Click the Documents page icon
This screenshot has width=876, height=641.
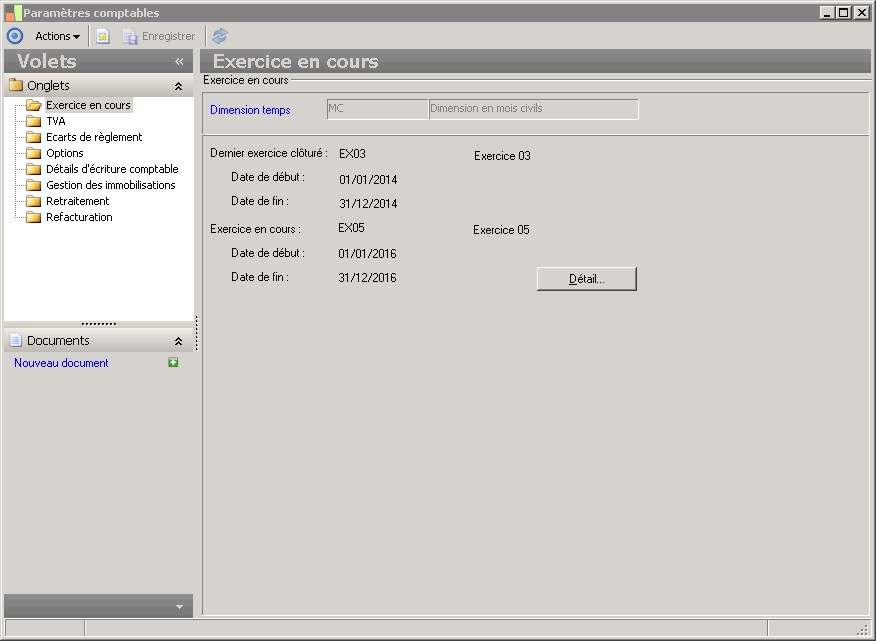coord(15,341)
